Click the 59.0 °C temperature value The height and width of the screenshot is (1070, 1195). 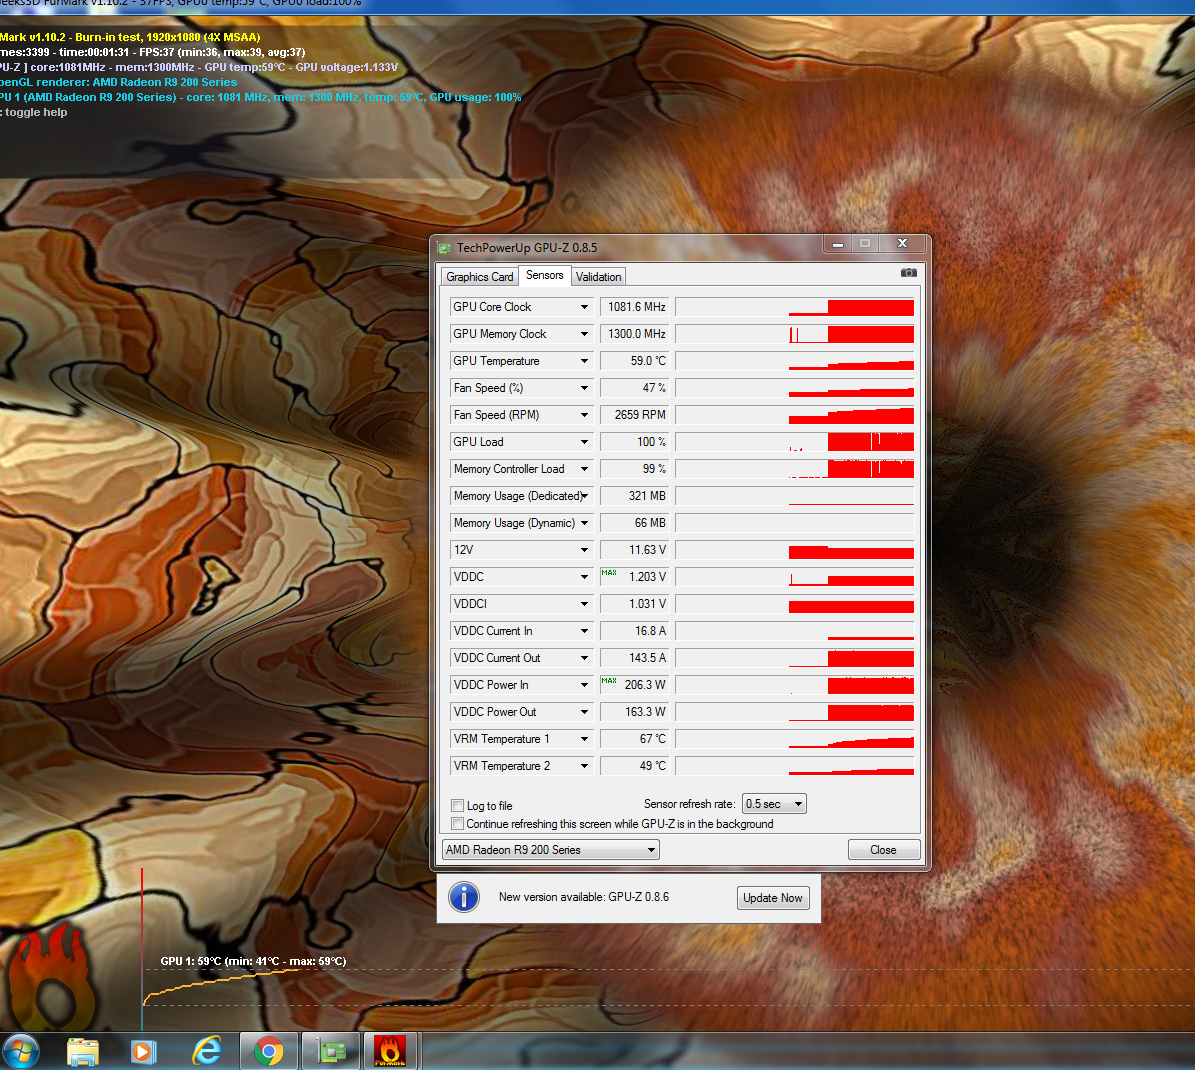pos(635,361)
